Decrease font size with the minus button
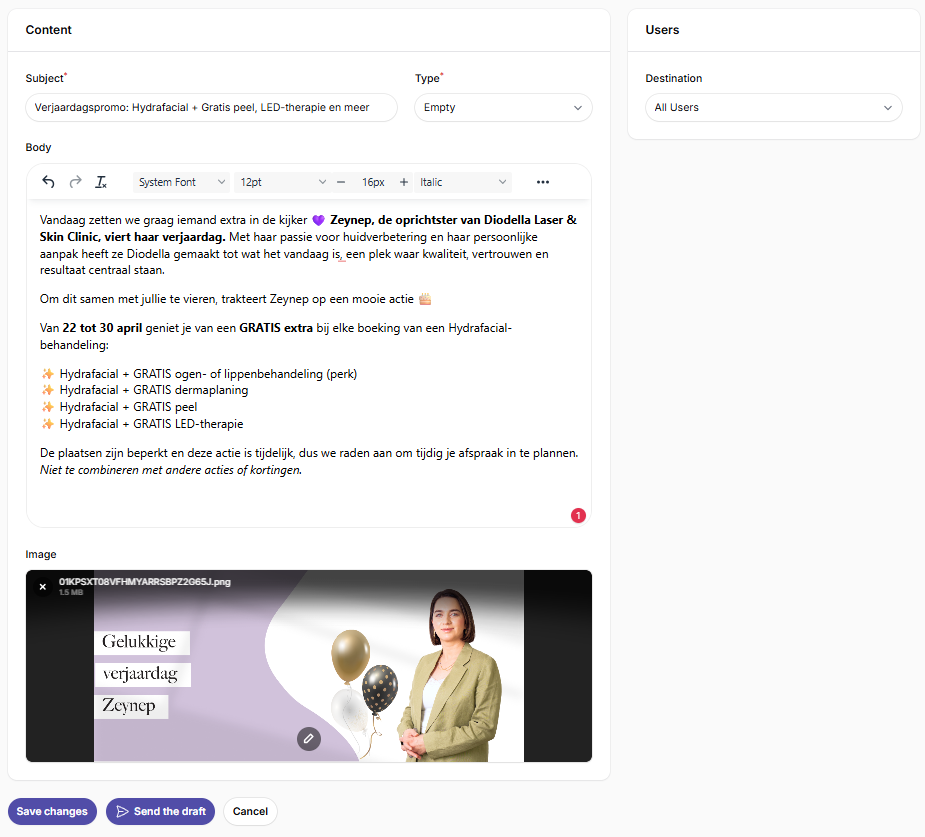This screenshot has width=925, height=837. [341, 182]
